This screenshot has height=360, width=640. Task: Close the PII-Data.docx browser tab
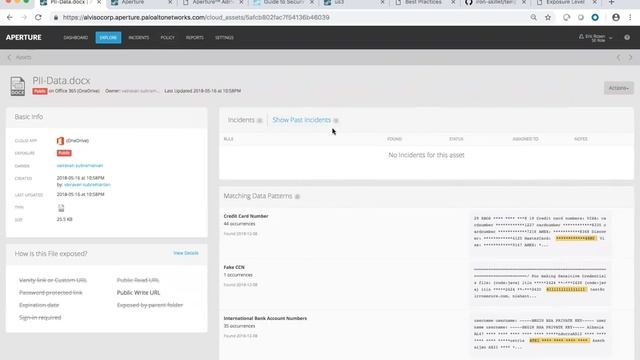pyautogui.click(x=99, y=2)
